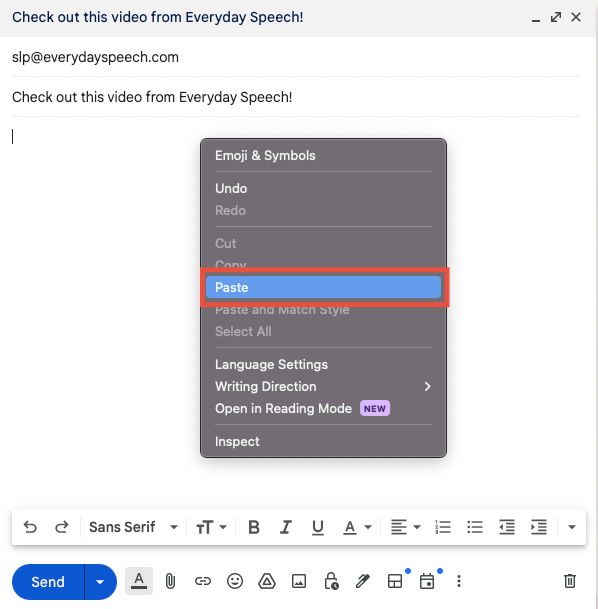598x609 pixels.
Task: Expand the send options arrow beside Send
Action: coord(100,582)
